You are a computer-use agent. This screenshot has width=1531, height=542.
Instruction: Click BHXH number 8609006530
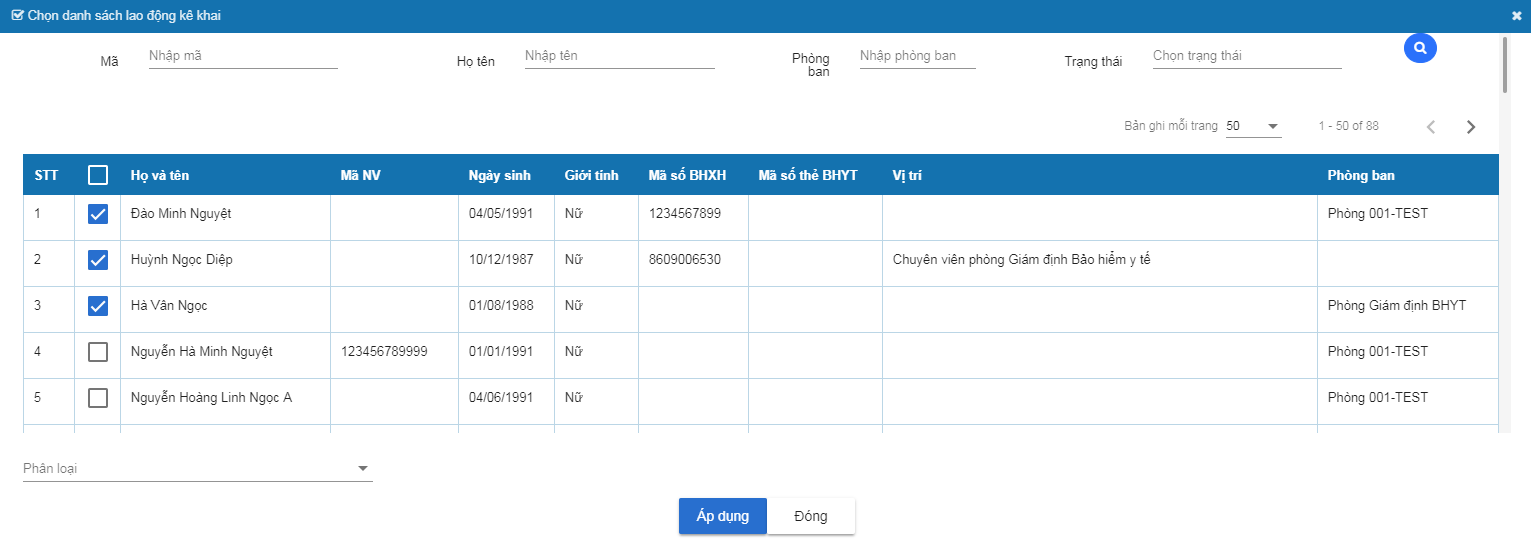[x=685, y=260]
